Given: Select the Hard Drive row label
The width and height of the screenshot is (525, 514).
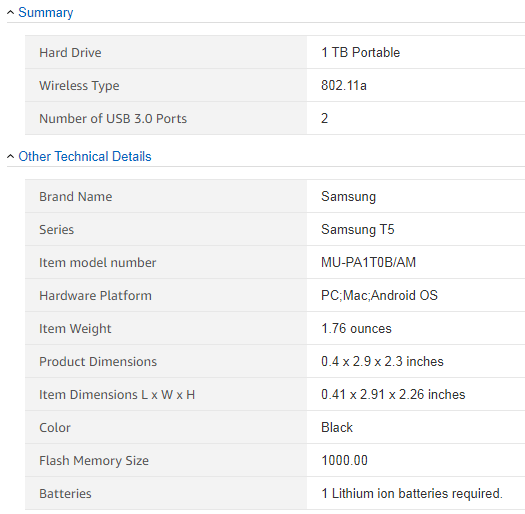Looking at the screenshot, I should click(70, 53).
